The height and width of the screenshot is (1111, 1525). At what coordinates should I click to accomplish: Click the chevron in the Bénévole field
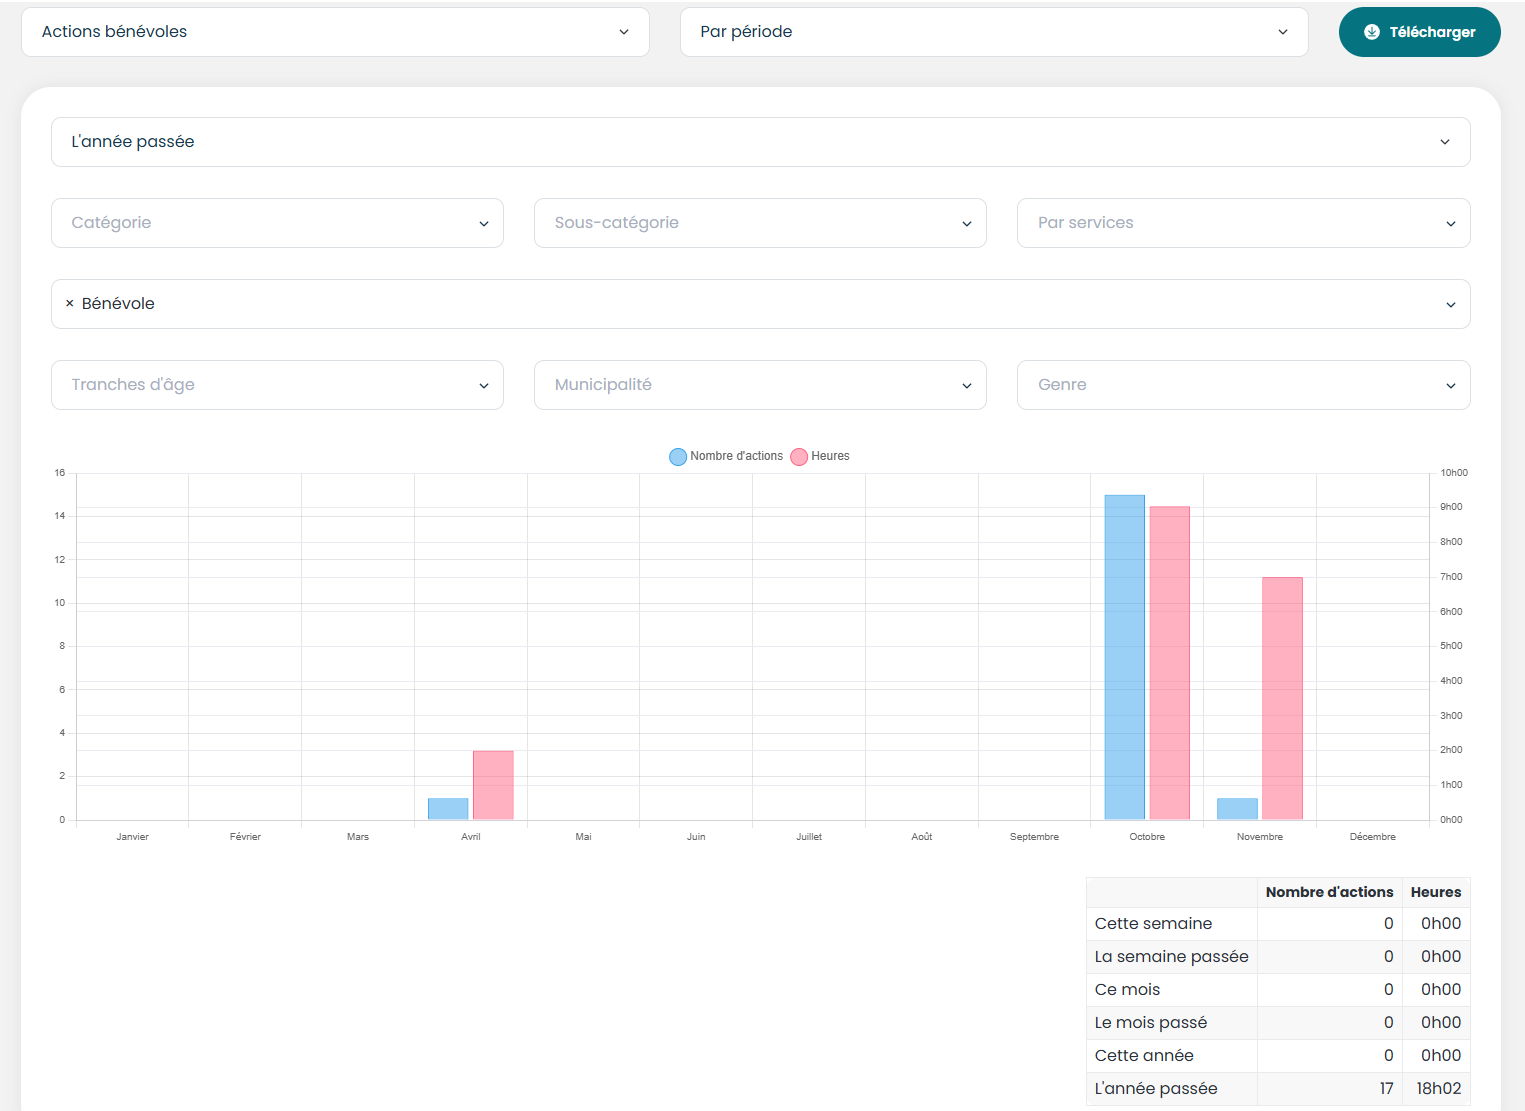(1450, 305)
